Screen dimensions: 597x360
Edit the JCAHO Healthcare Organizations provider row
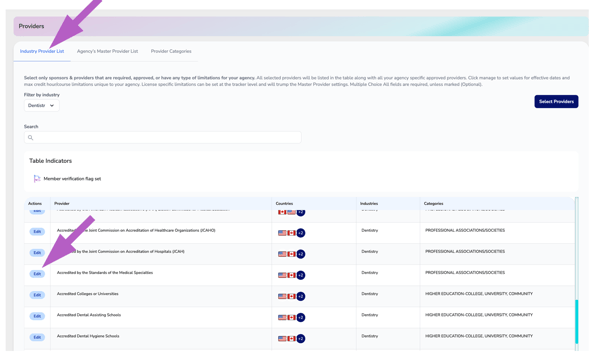[37, 232]
